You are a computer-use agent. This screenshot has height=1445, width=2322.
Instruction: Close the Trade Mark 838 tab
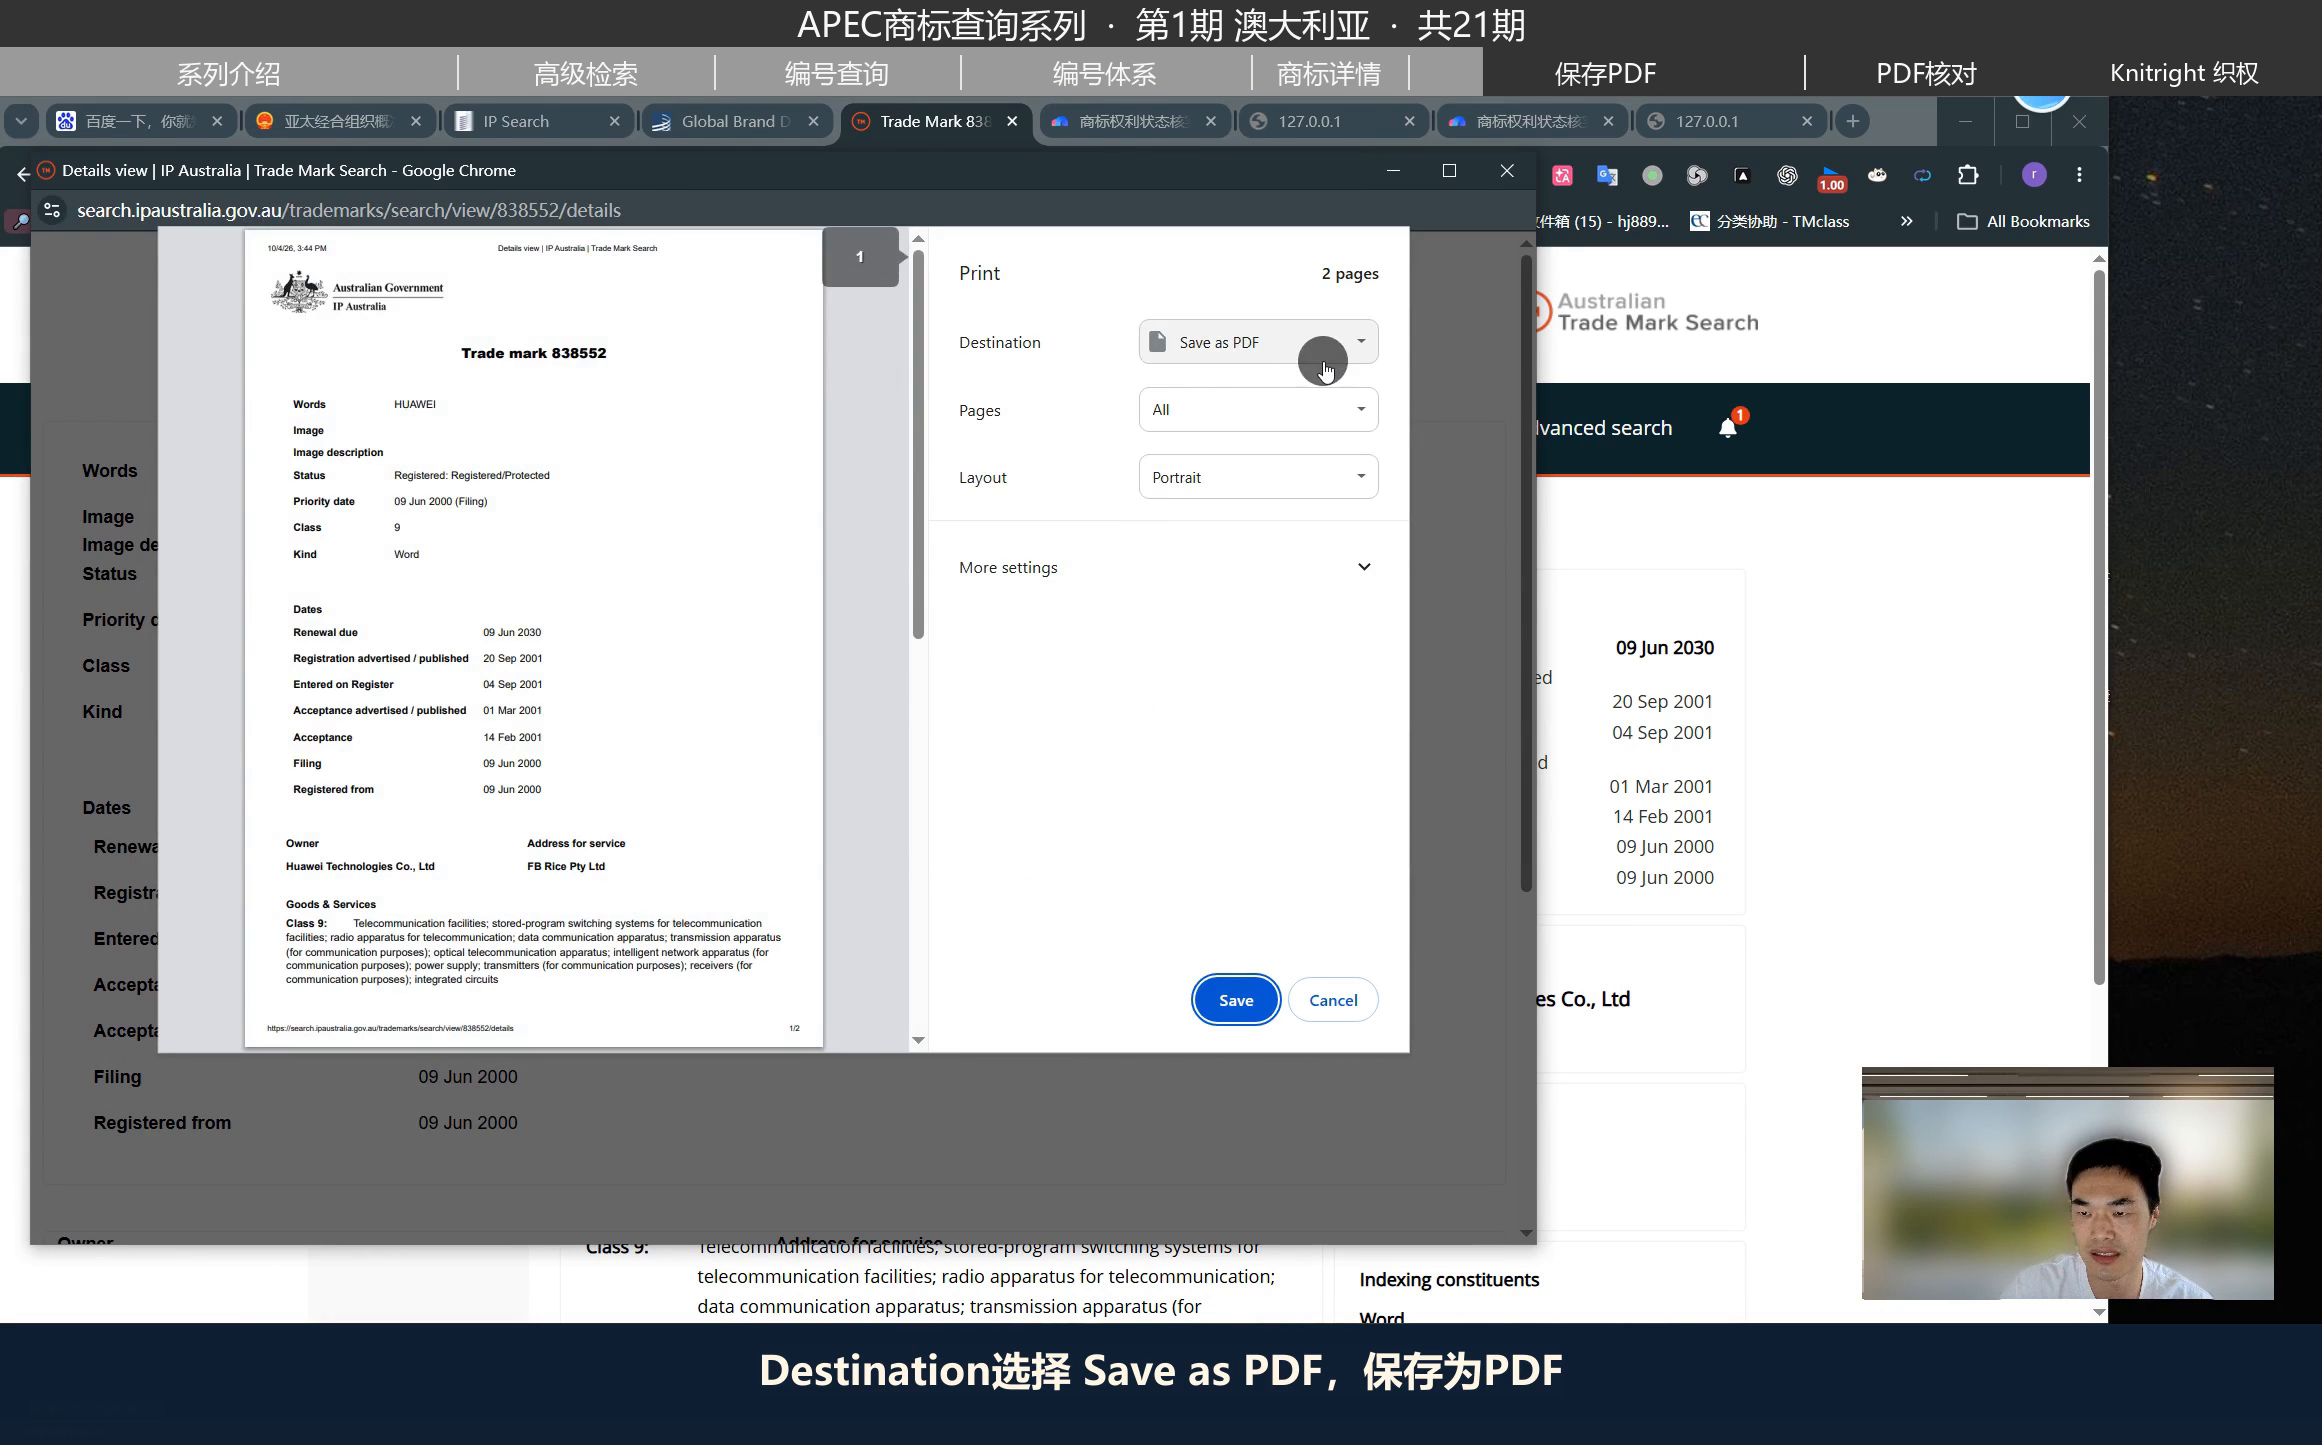coord(1012,121)
